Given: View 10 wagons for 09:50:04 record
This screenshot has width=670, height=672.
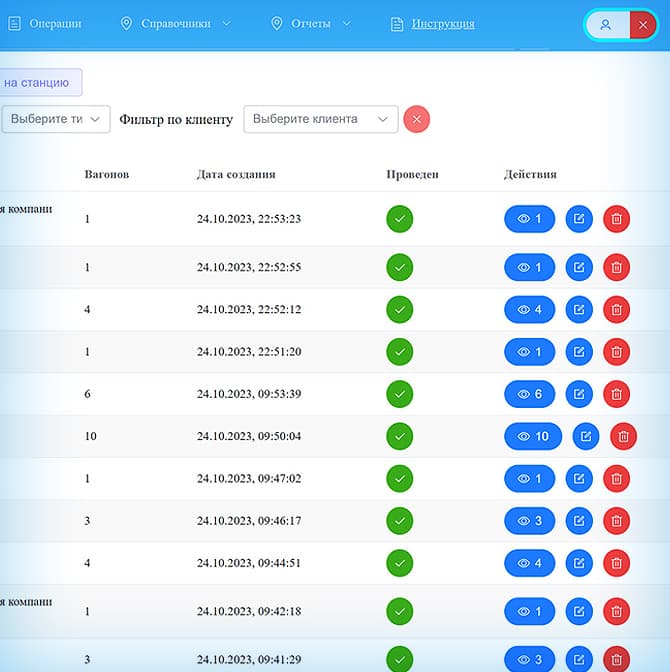Looking at the screenshot, I should 533,436.
